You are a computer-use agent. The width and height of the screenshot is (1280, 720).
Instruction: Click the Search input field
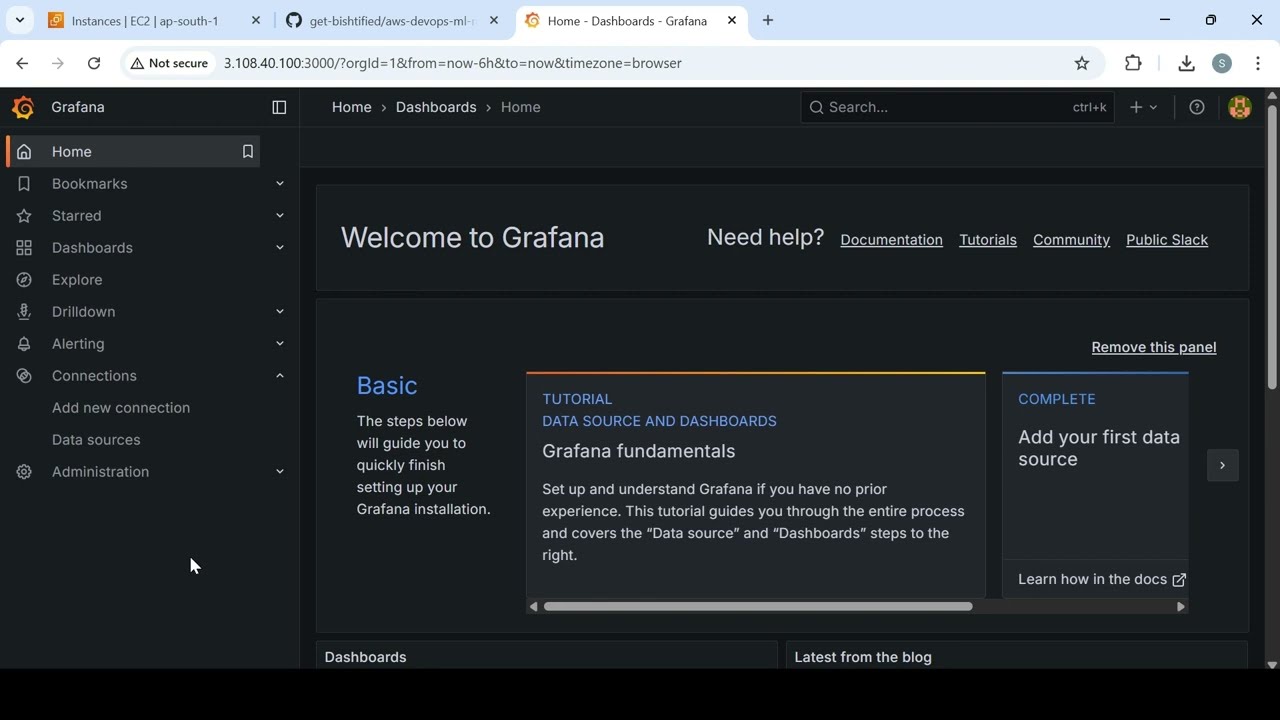[x=957, y=107]
